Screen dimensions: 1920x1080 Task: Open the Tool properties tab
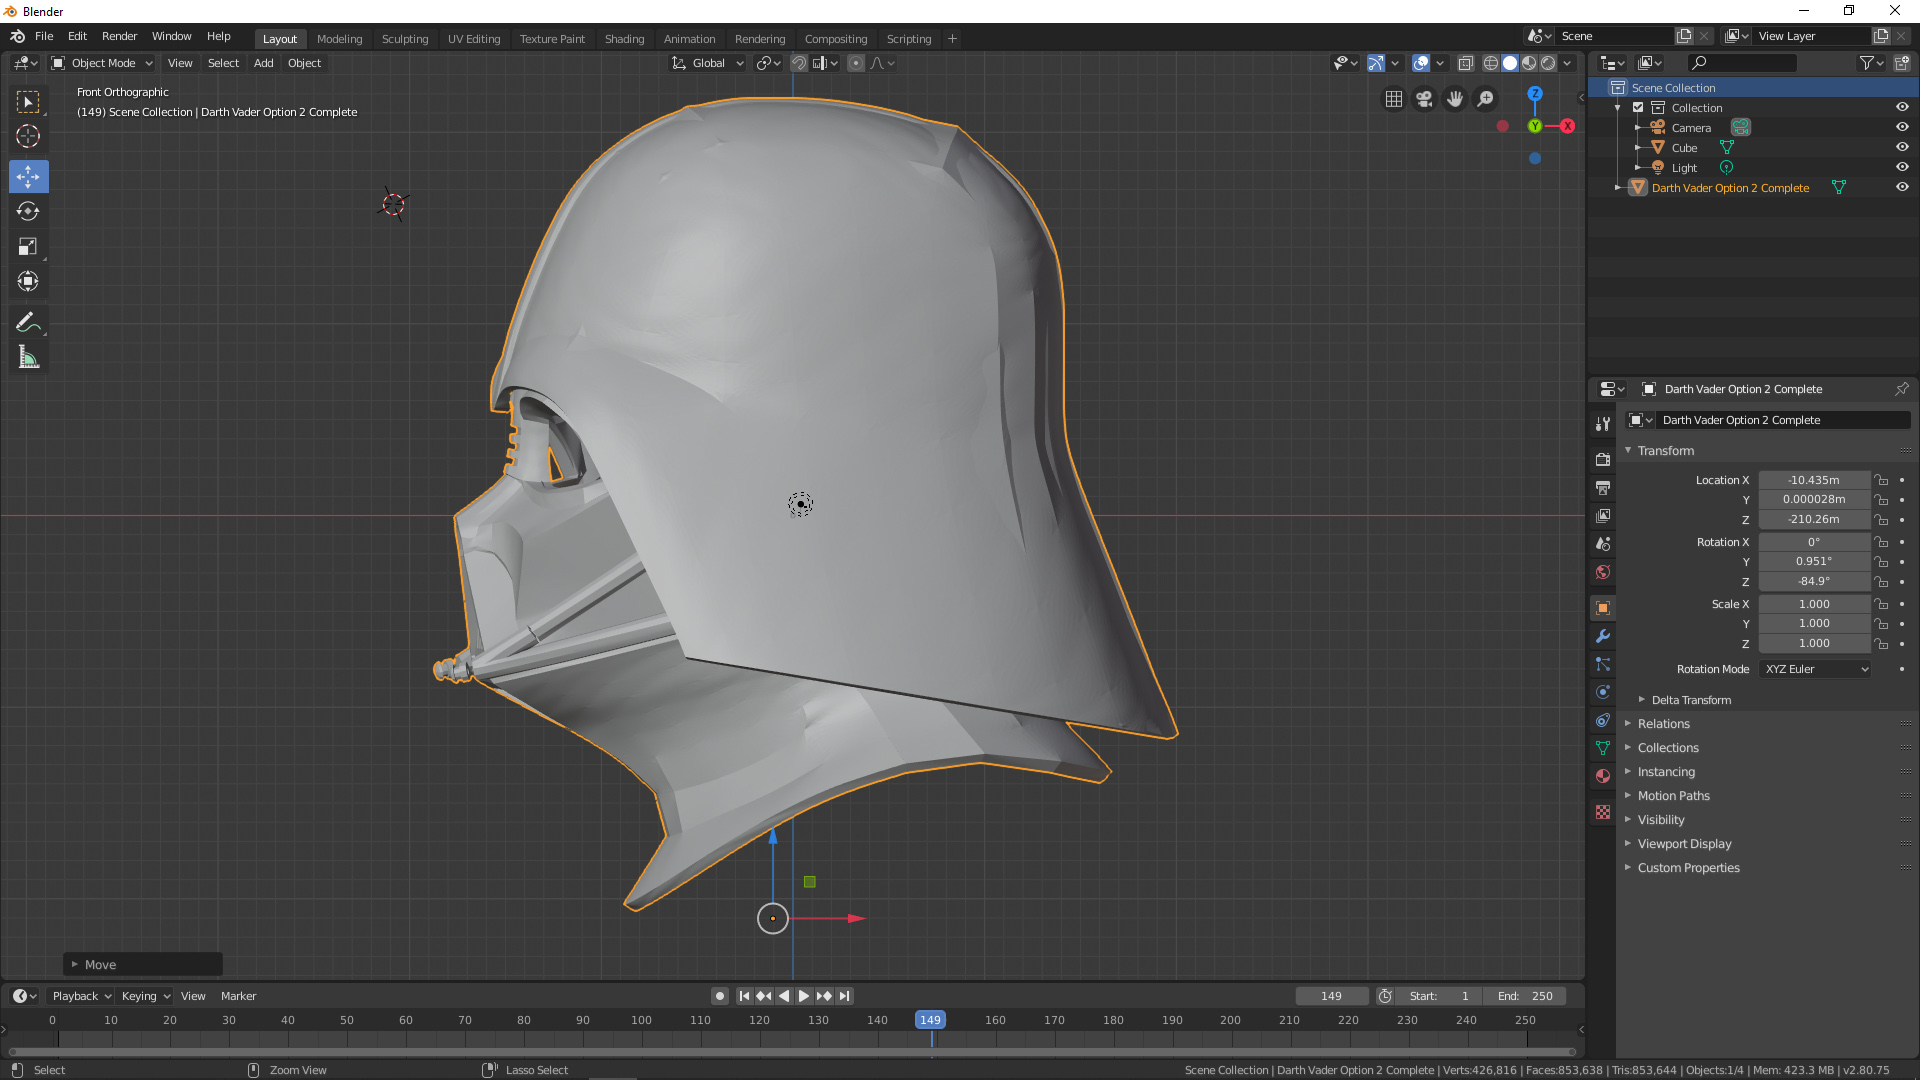(1603, 424)
